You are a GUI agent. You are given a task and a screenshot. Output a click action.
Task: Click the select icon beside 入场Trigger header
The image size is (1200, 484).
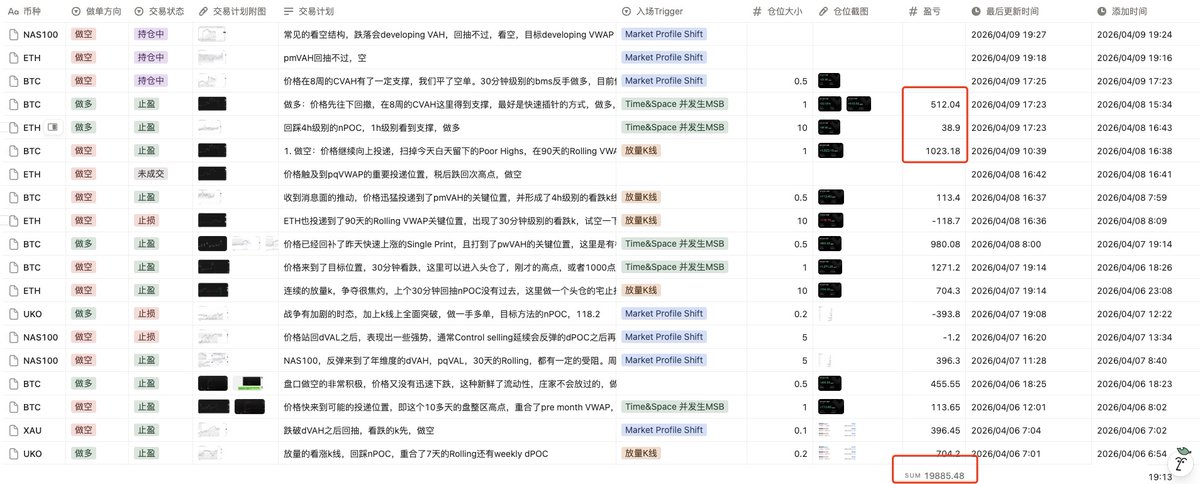pyautogui.click(x=626, y=11)
